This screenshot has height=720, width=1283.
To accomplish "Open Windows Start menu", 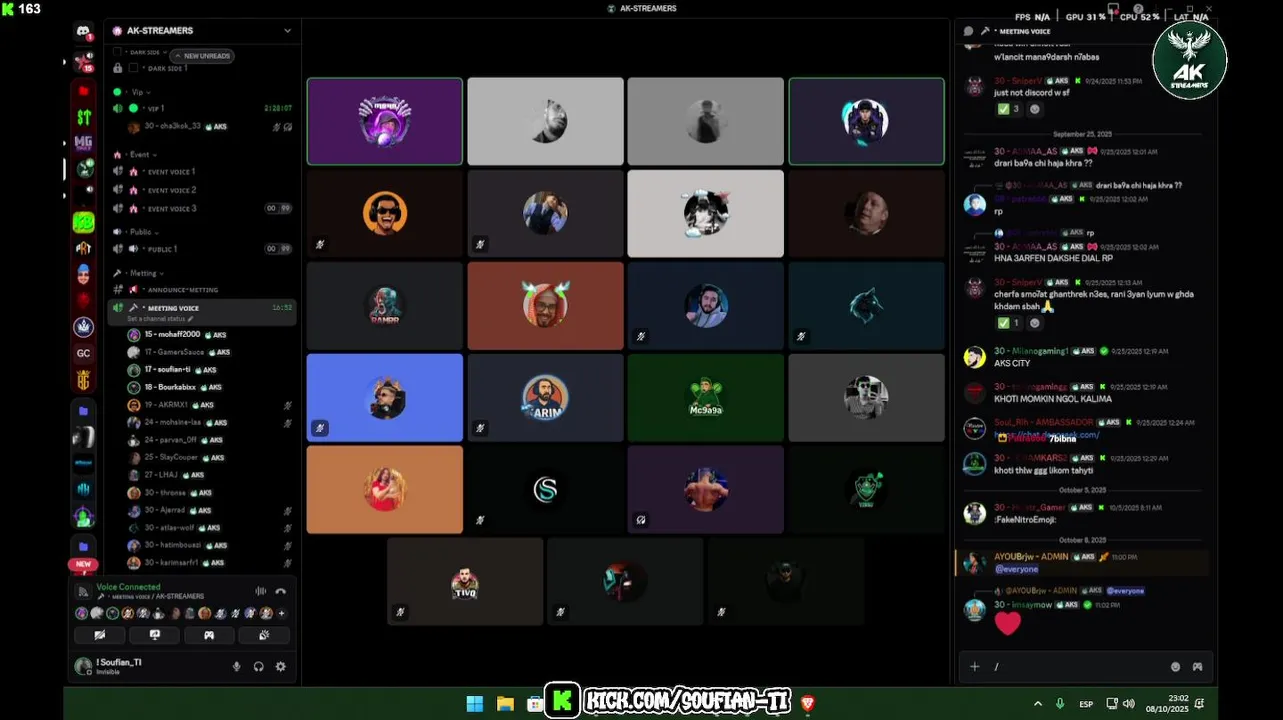I will (475, 703).
